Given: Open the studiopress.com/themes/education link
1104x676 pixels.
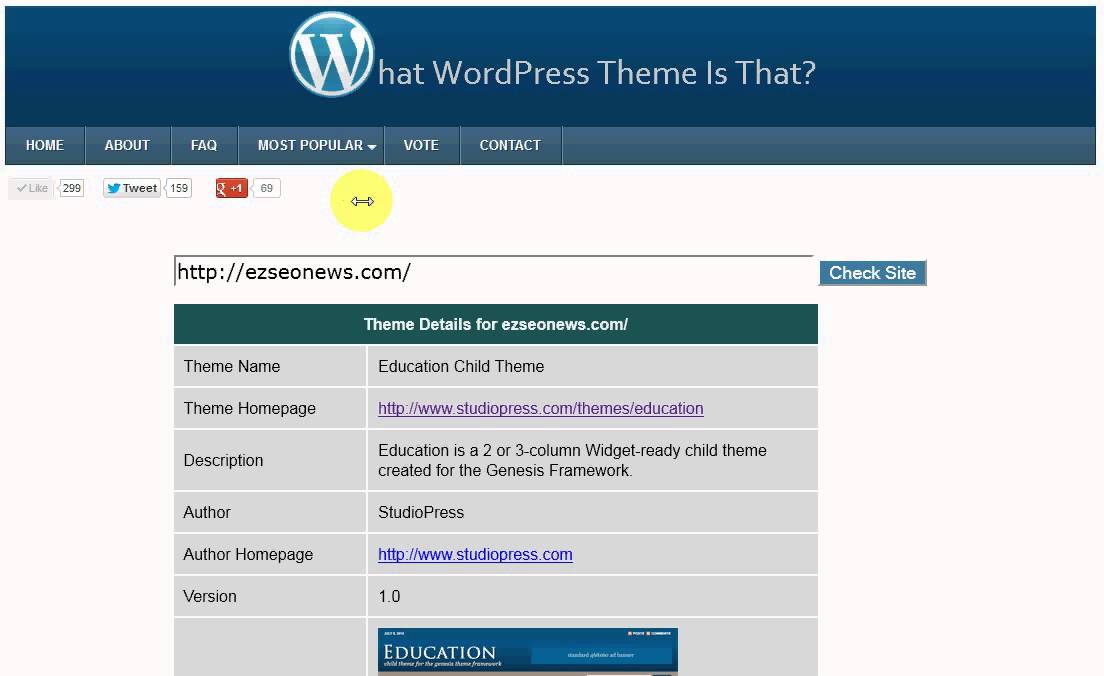Looking at the screenshot, I should pyautogui.click(x=541, y=408).
